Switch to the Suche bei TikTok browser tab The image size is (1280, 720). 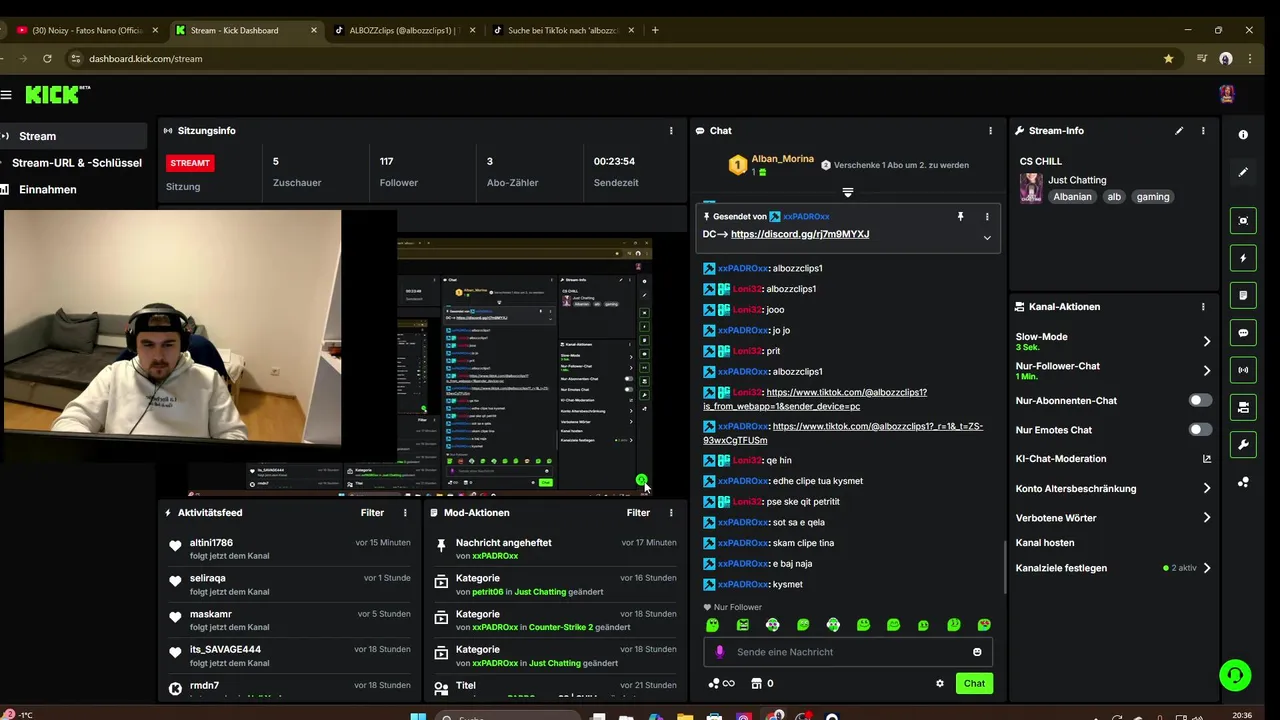563,30
